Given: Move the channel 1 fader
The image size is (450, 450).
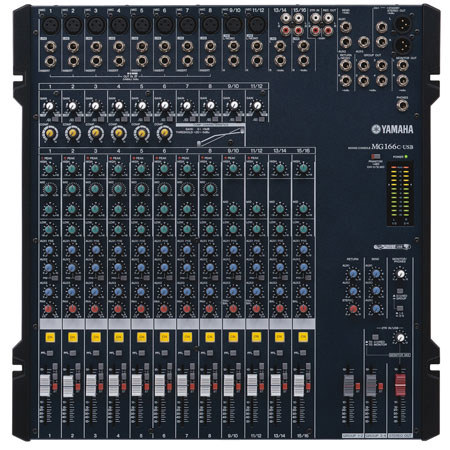Looking at the screenshot, I should 45,385.
